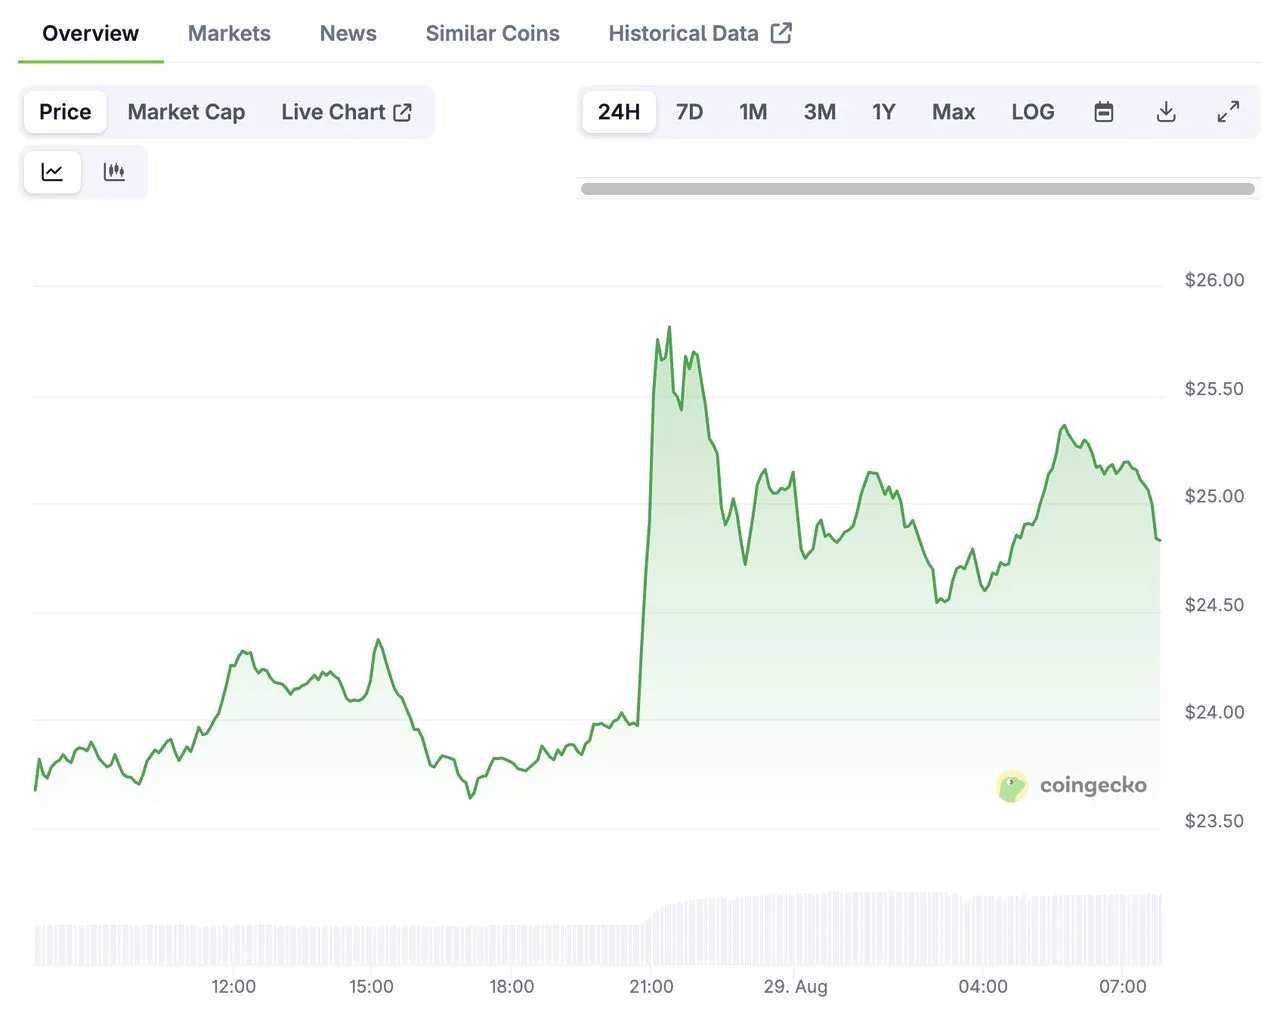The height and width of the screenshot is (1020, 1280).
Task: Toggle LOG scale on chart
Action: (1032, 112)
